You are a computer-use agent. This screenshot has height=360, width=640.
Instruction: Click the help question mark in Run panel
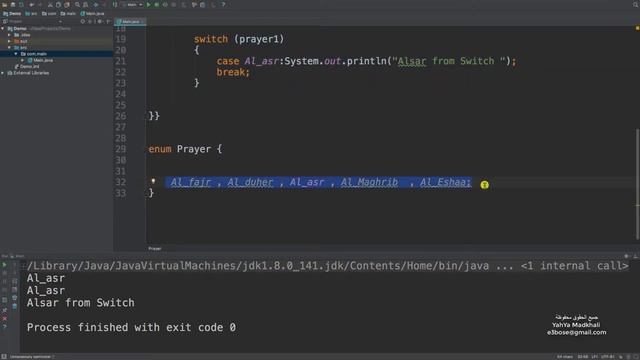pyautogui.click(x=4, y=327)
